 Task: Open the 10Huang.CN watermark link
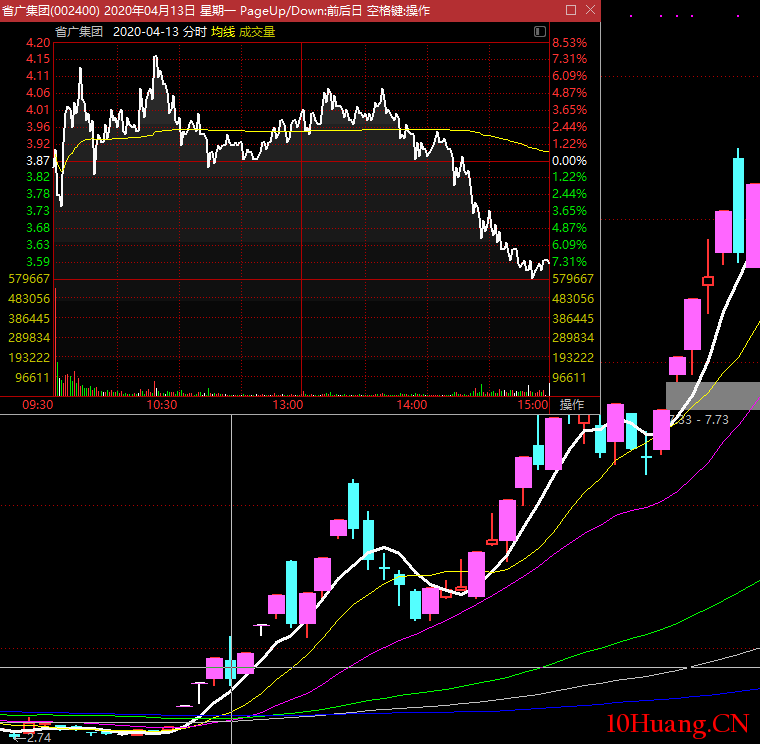click(x=677, y=724)
